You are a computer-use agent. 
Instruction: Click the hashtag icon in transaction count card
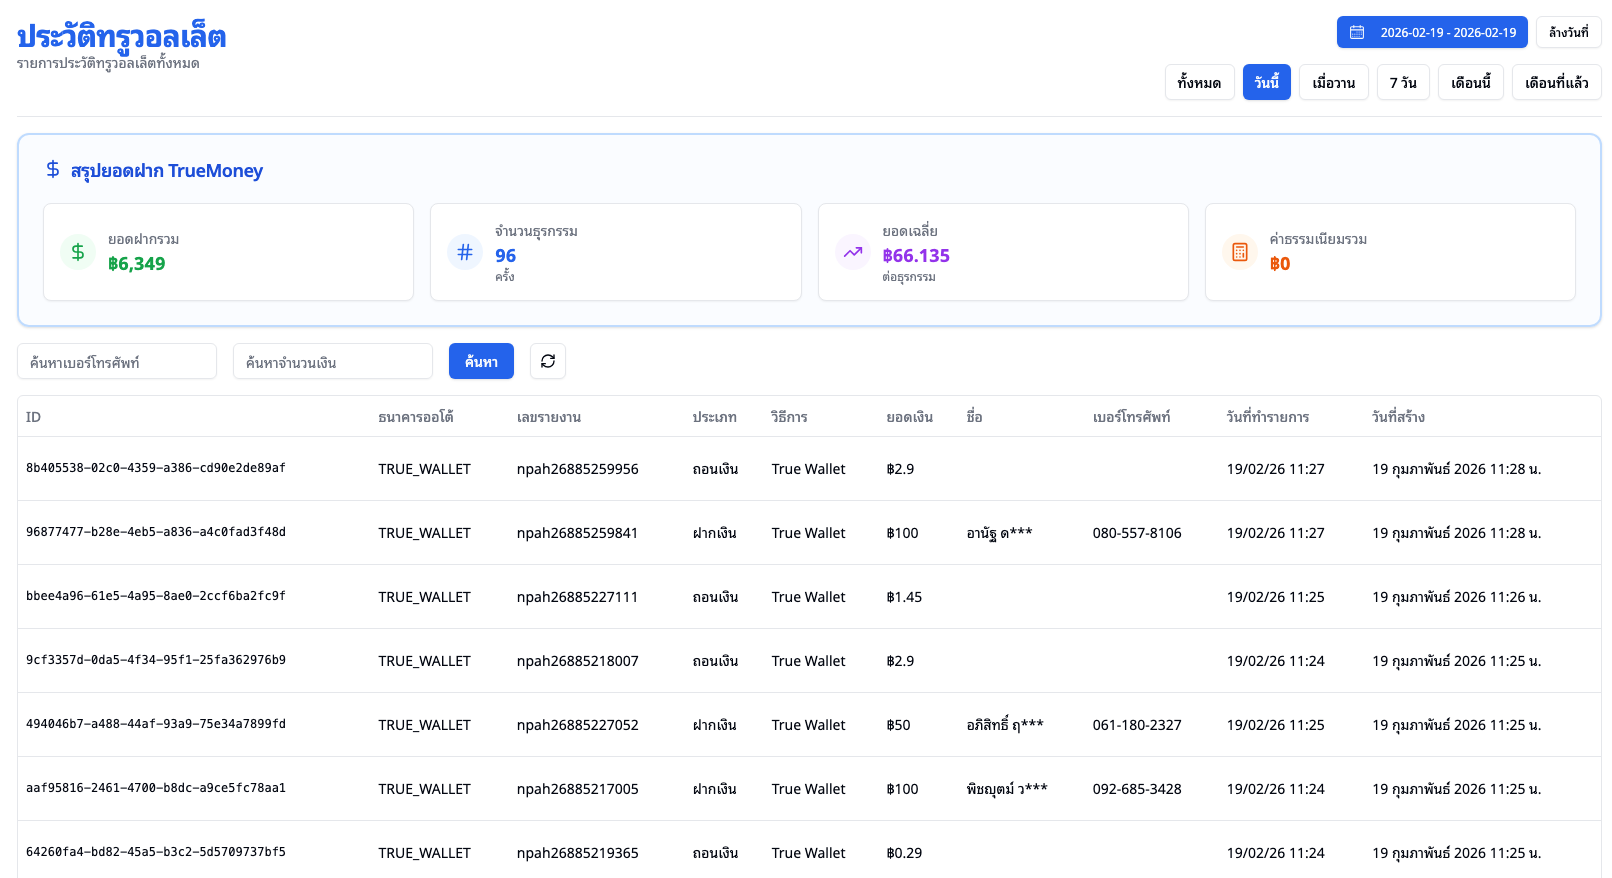click(465, 252)
